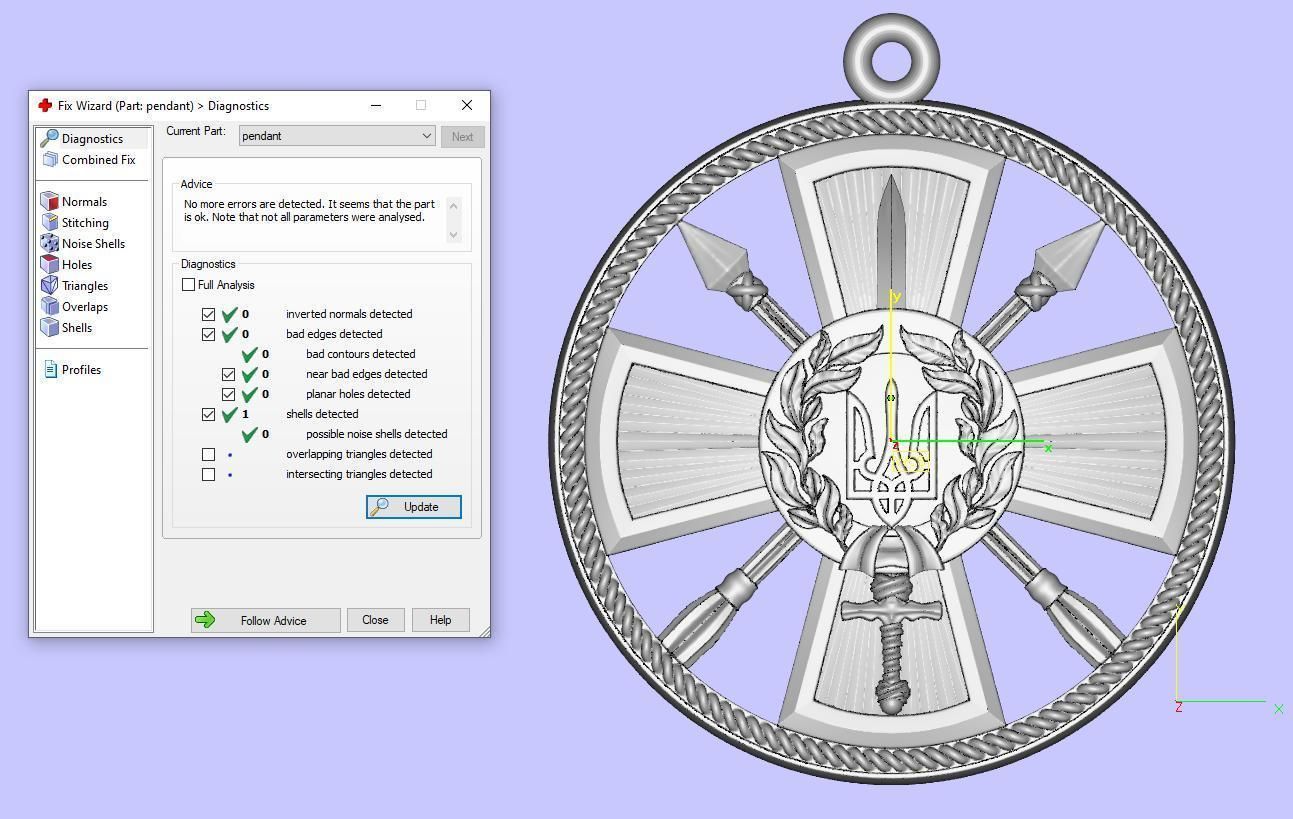Viewport: 1293px width, 819px height.
Task: Enable the Full Analysis checkbox
Action: (x=188, y=285)
